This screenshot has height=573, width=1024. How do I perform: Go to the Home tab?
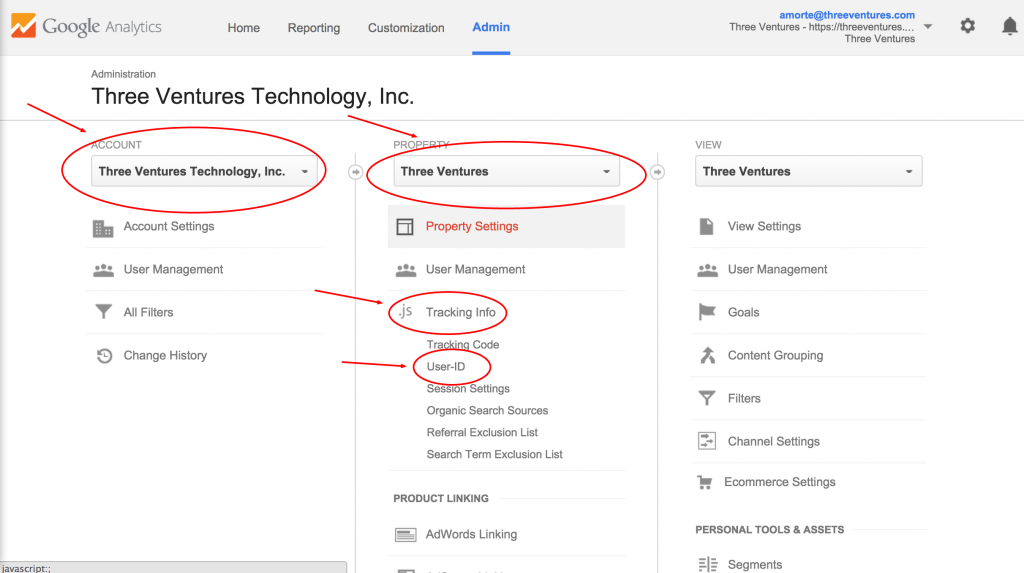tap(244, 27)
